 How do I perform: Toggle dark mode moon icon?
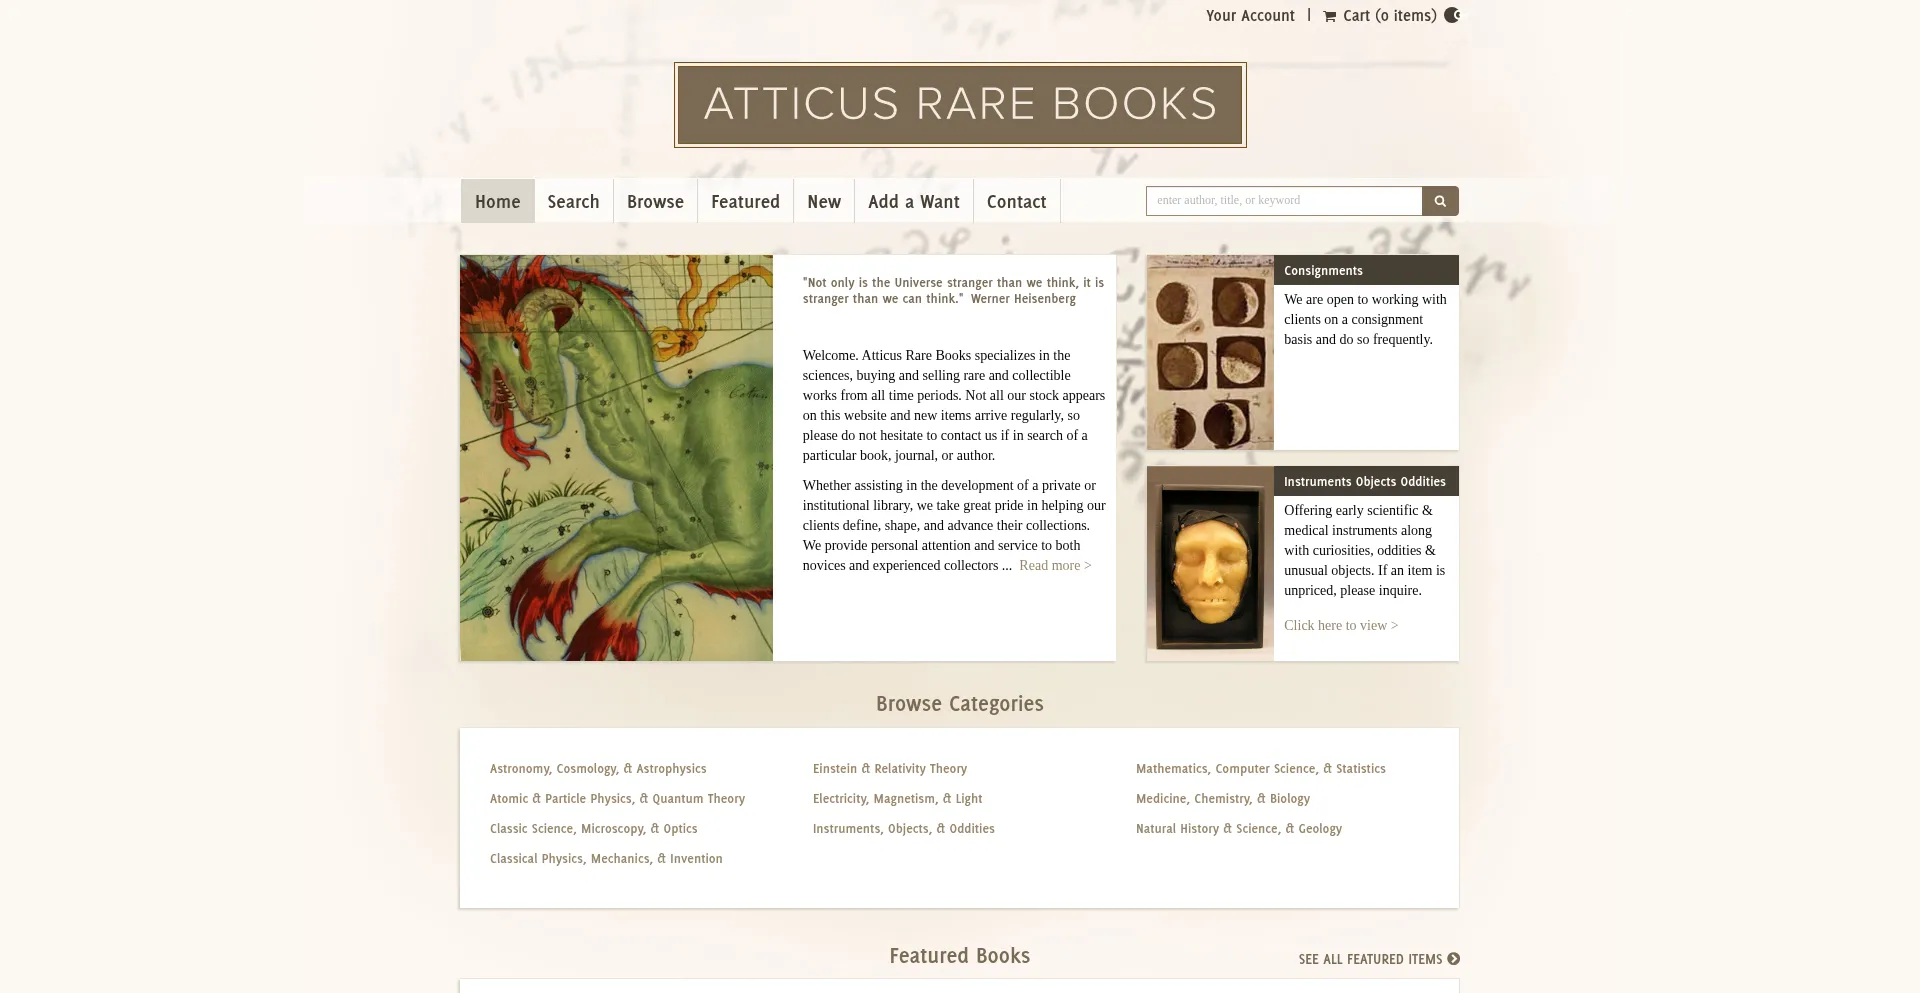tap(1452, 15)
